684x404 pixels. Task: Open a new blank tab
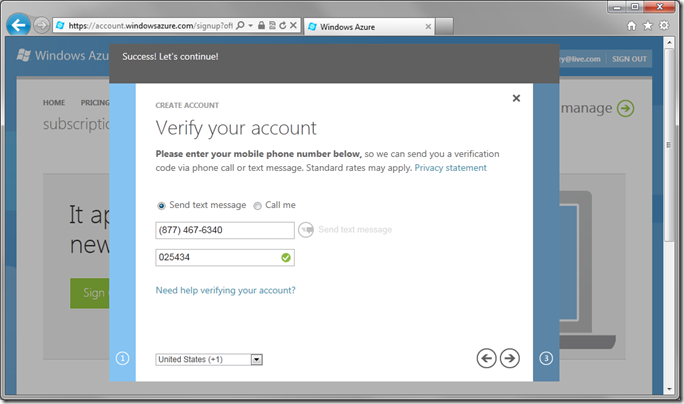pyautogui.click(x=444, y=27)
